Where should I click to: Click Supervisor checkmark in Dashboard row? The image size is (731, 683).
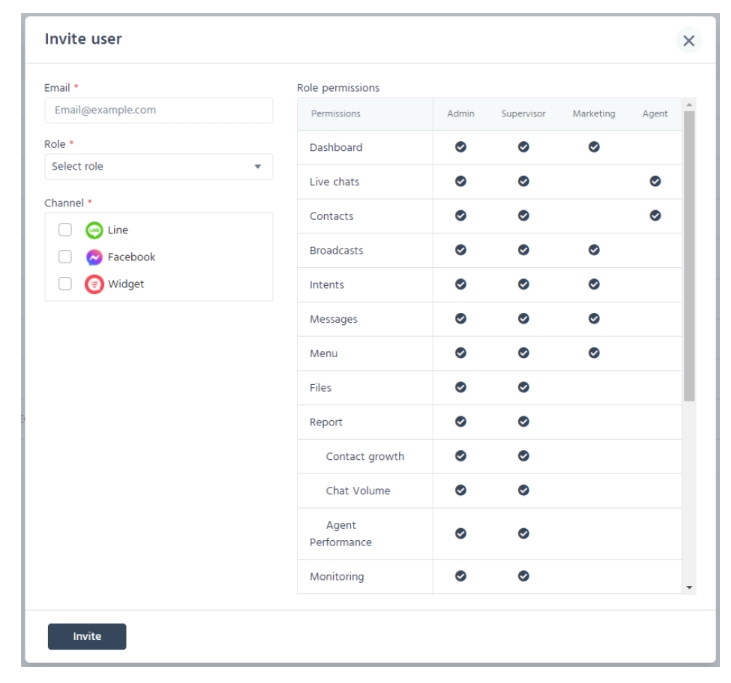pos(524,147)
